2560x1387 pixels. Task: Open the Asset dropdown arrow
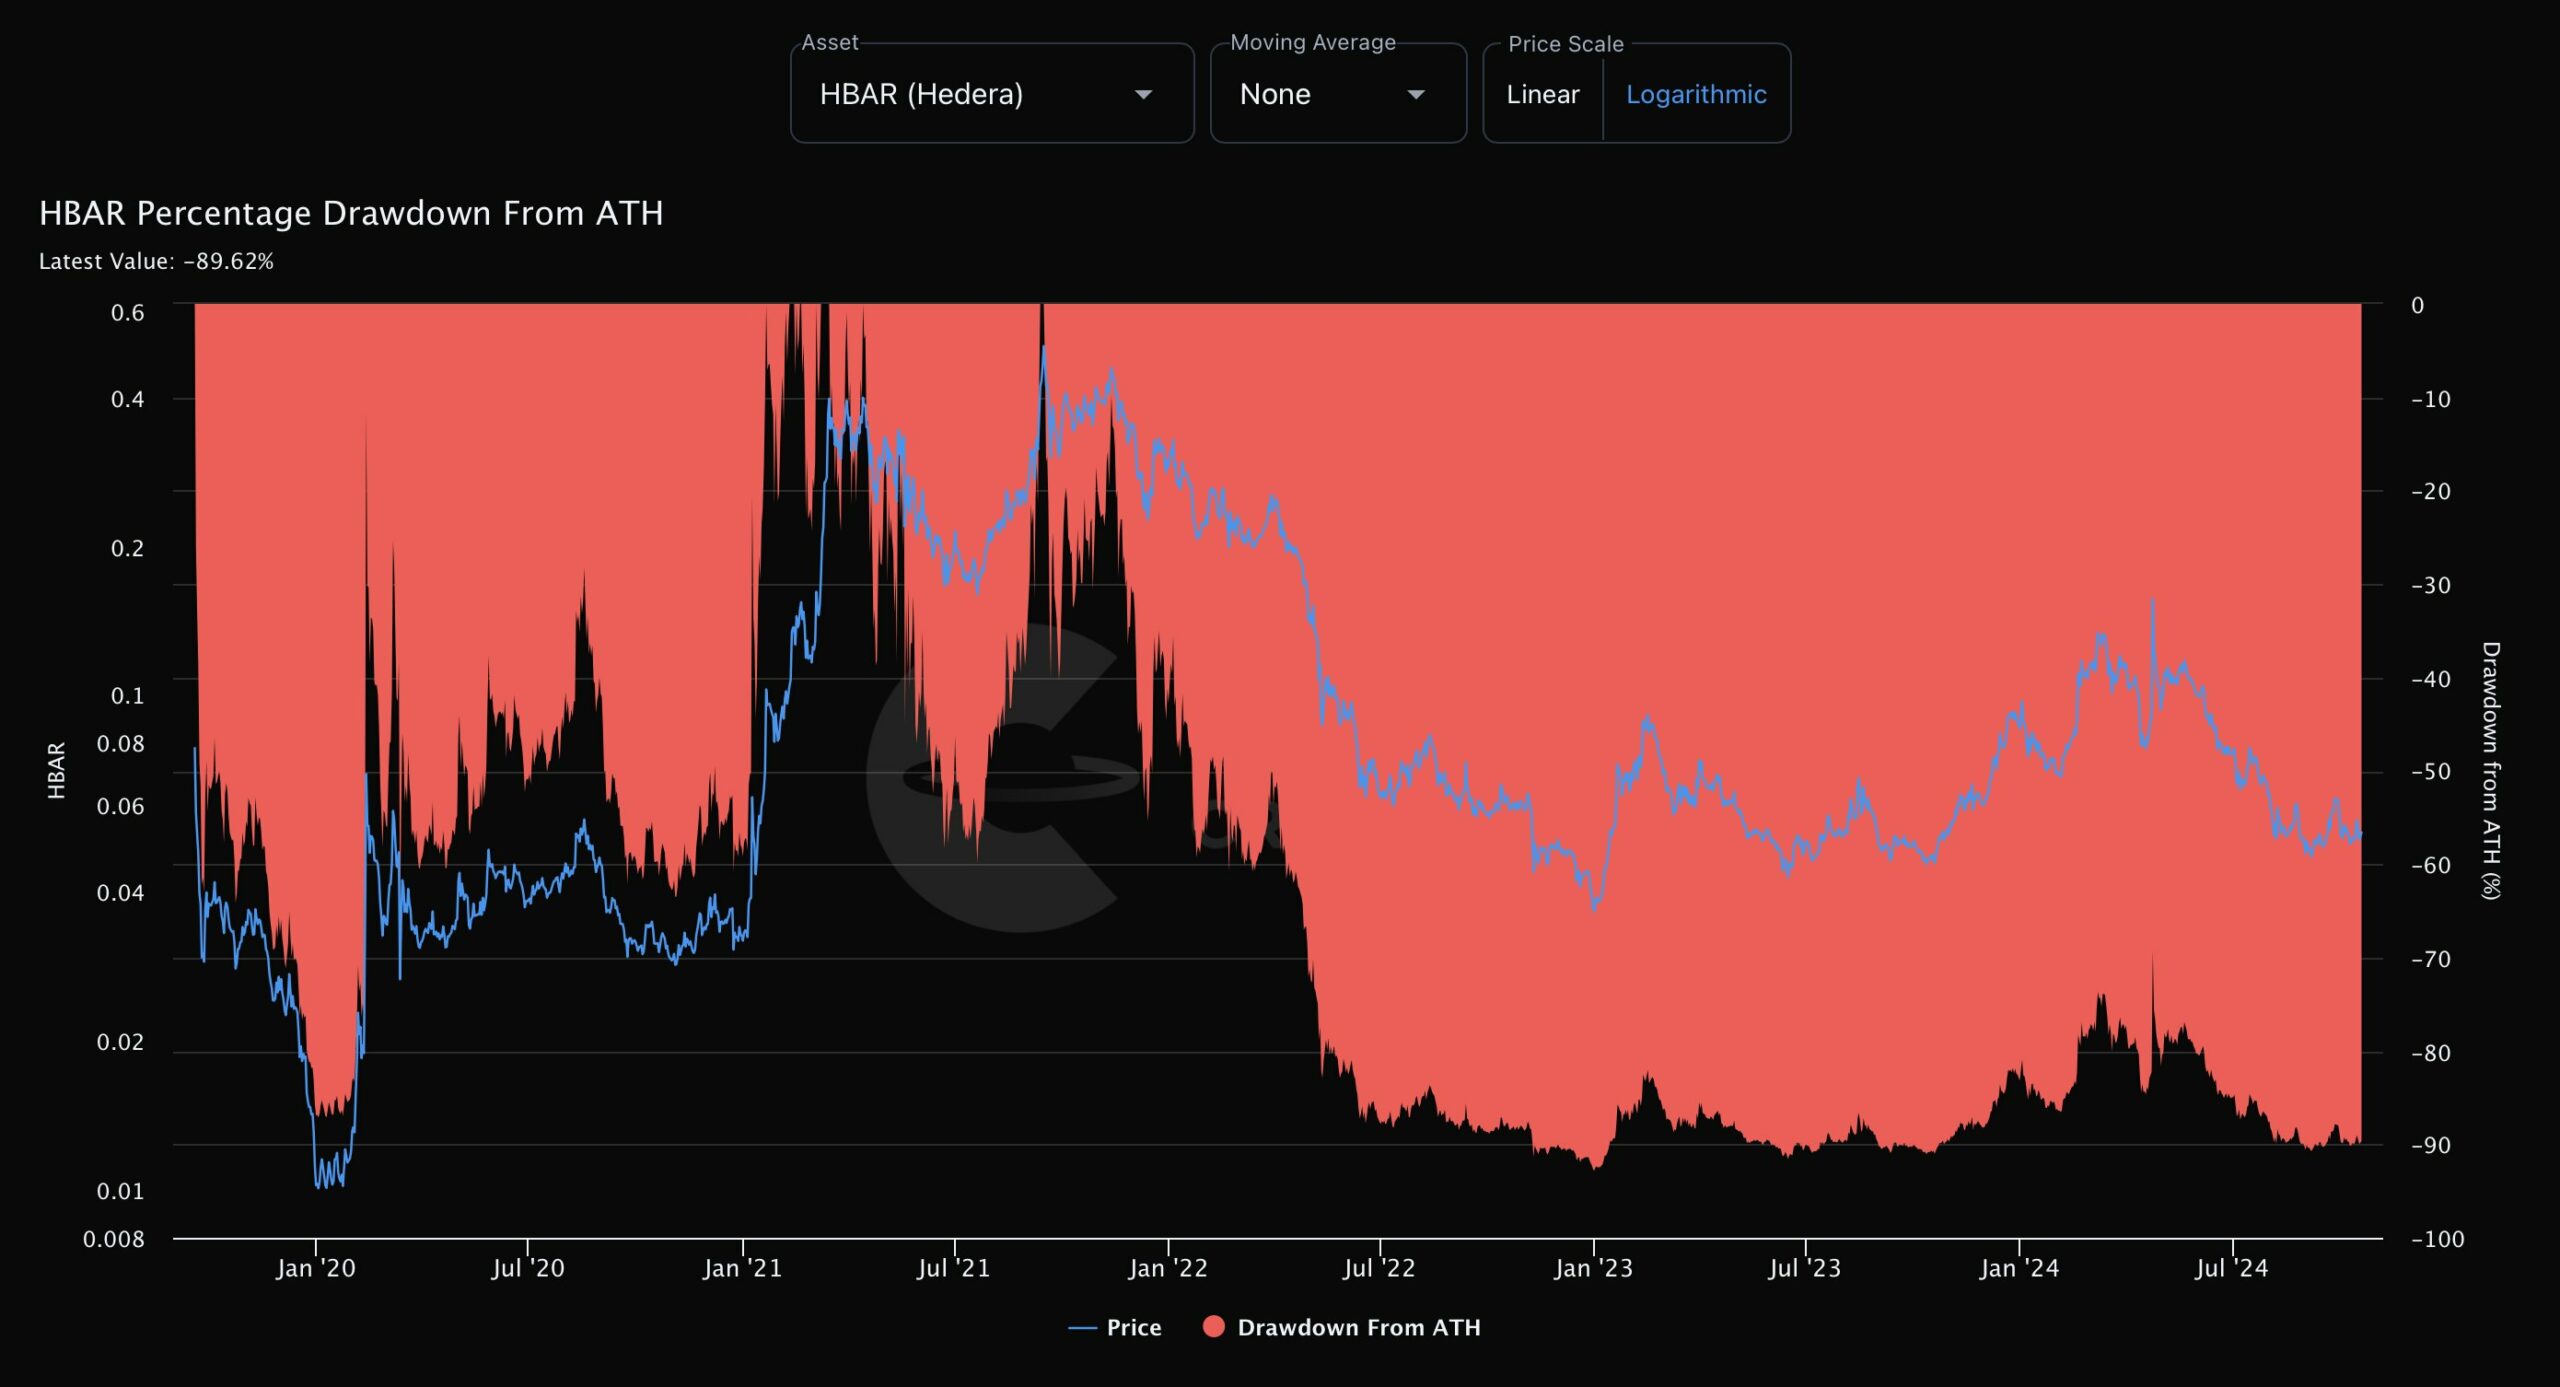tap(1143, 94)
